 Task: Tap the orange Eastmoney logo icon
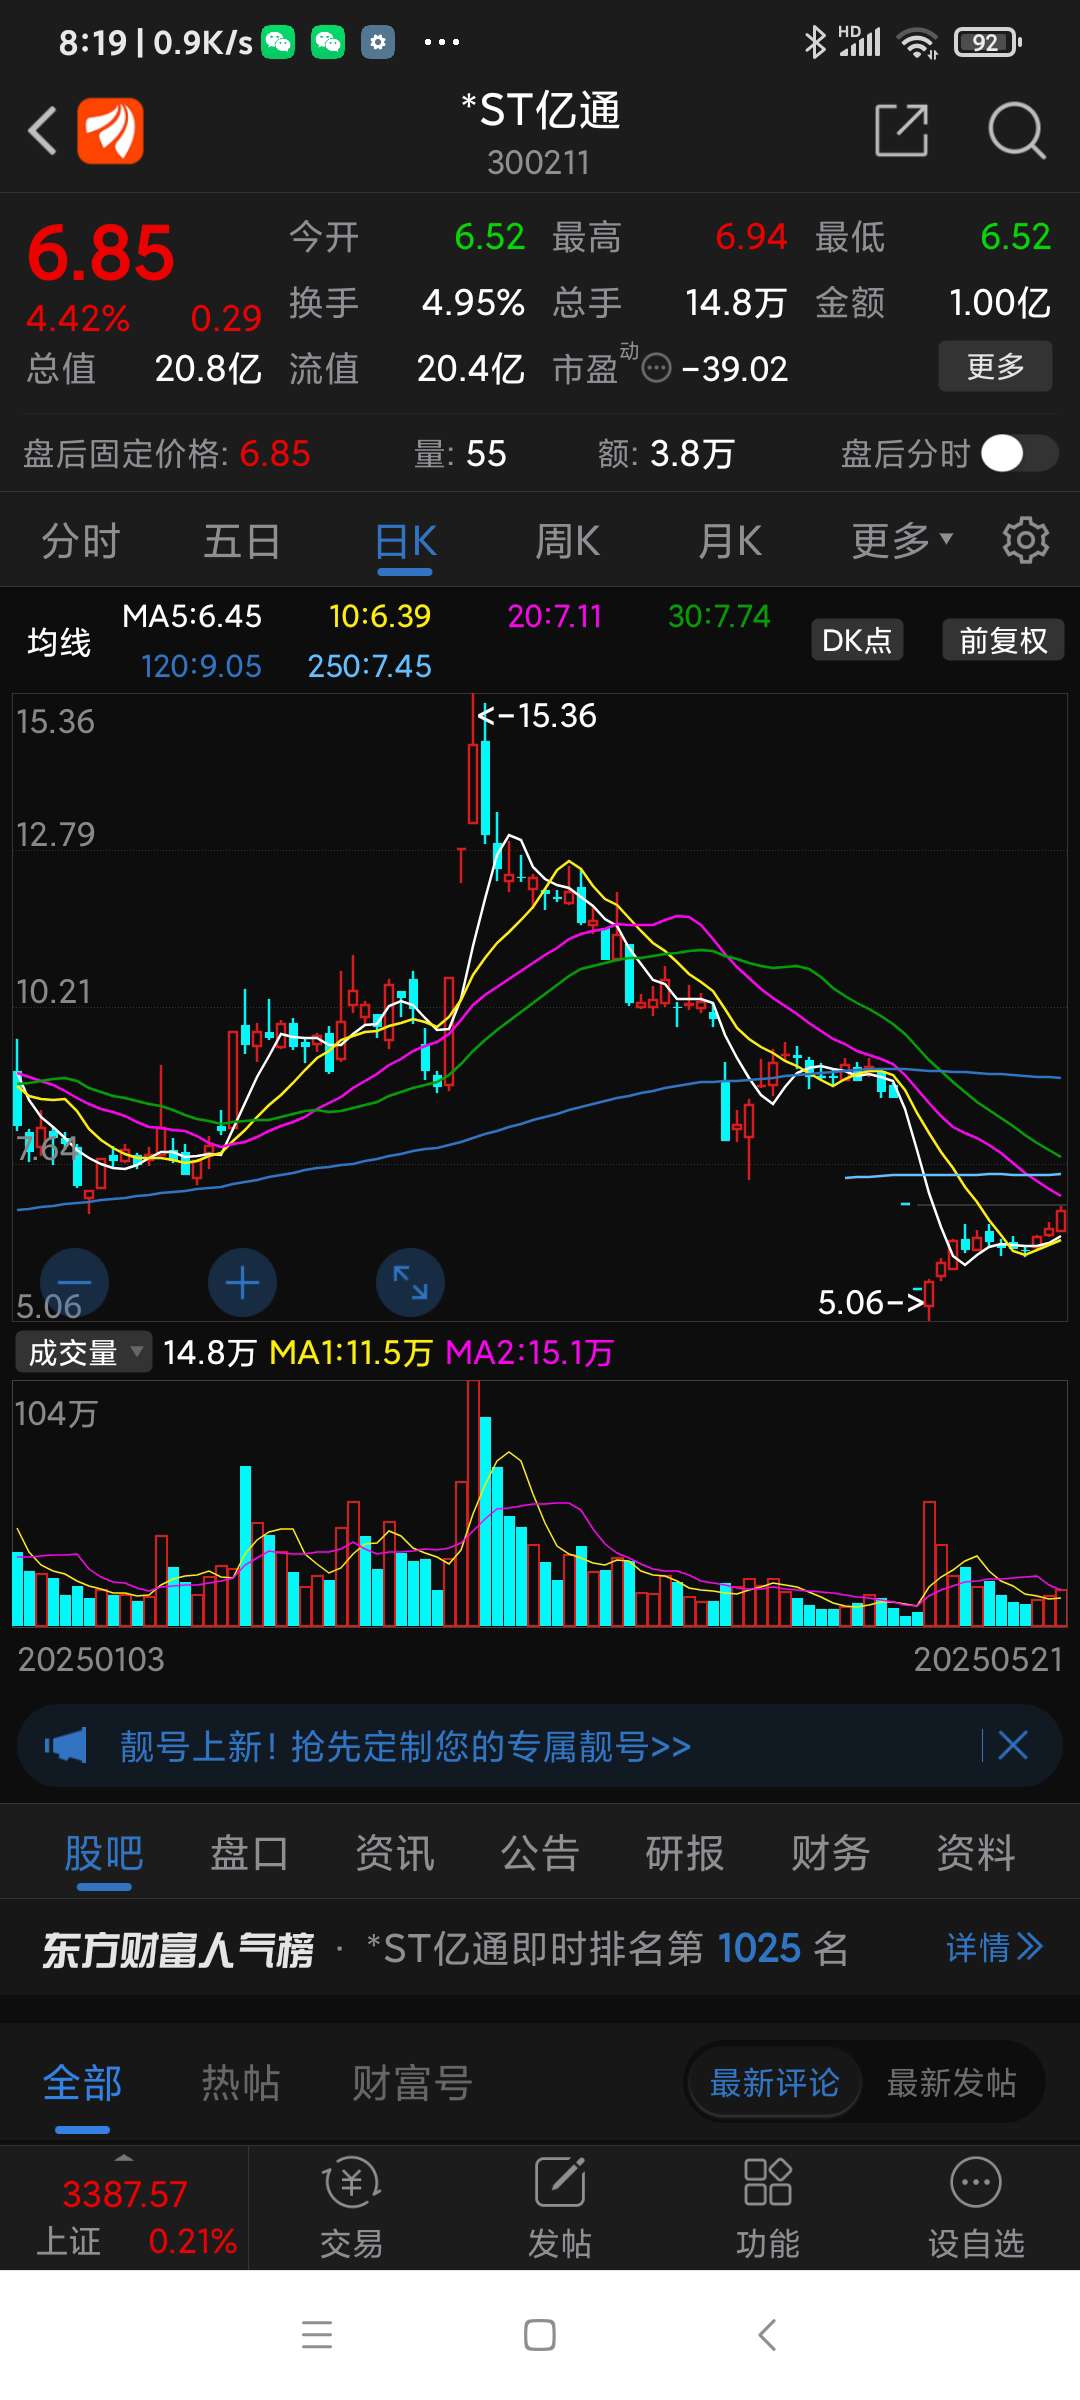[110, 130]
